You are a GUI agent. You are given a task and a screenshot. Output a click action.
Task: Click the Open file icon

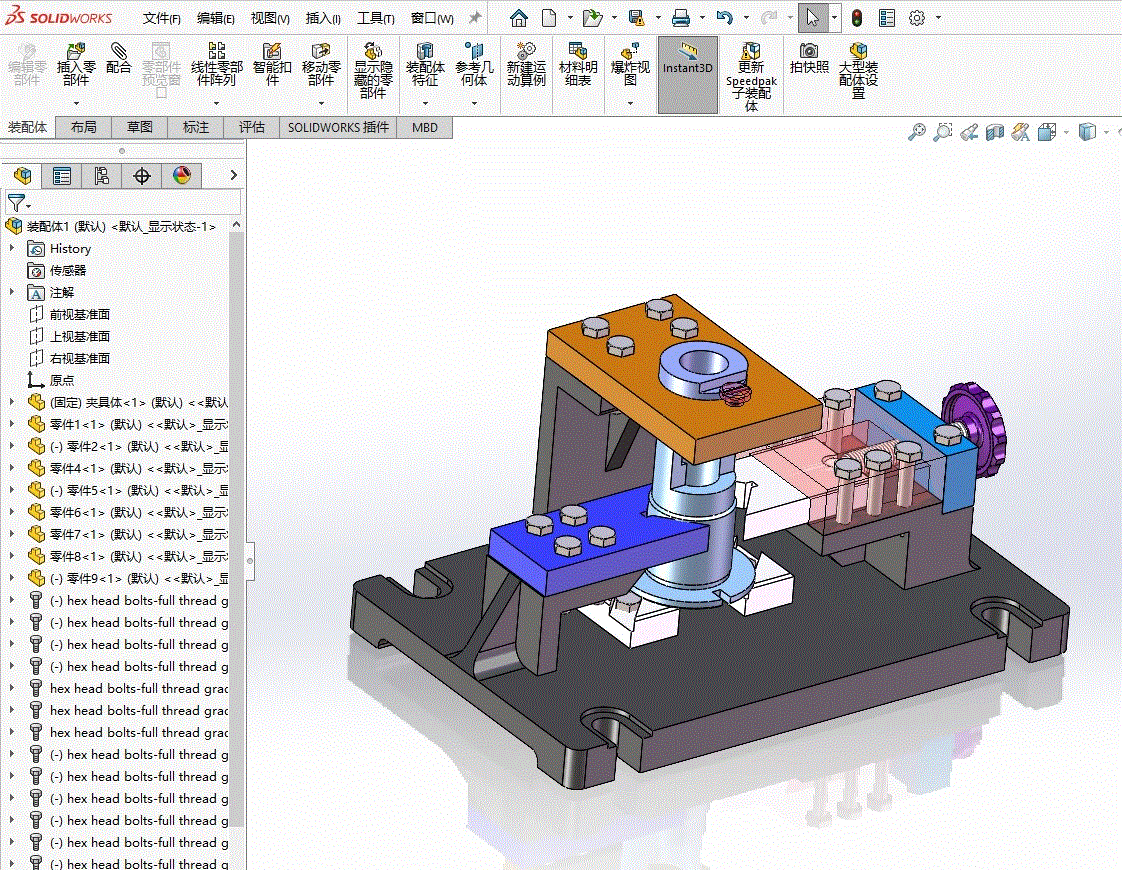click(592, 18)
